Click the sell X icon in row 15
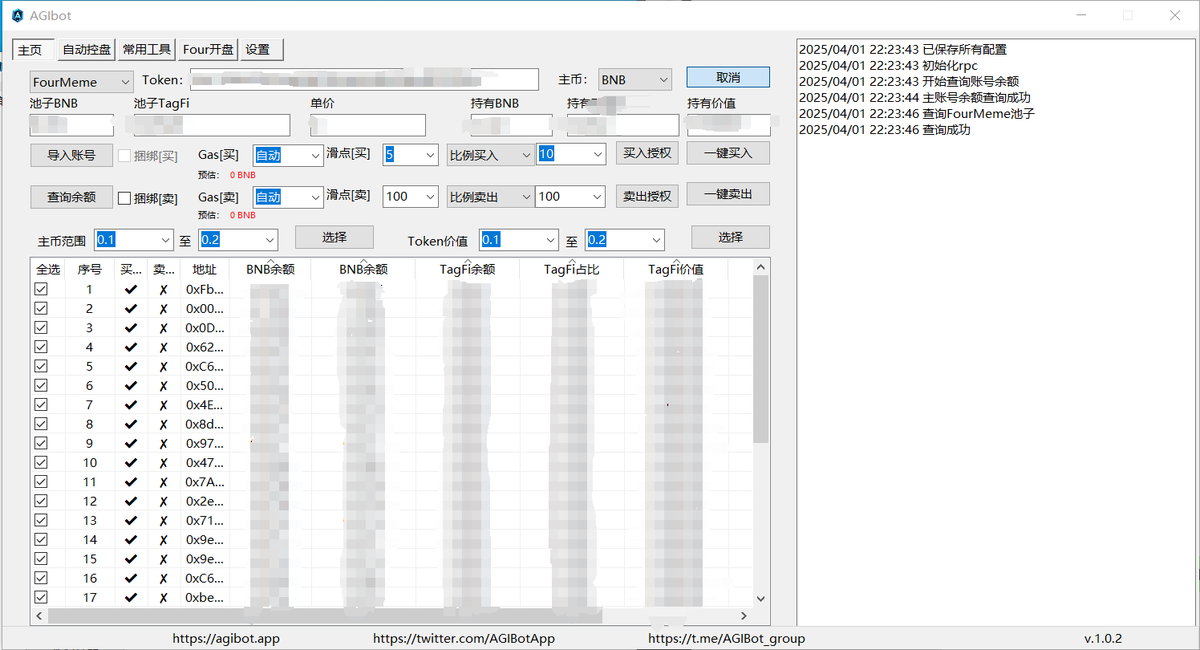Screen dimensions: 1200x650 [163, 559]
